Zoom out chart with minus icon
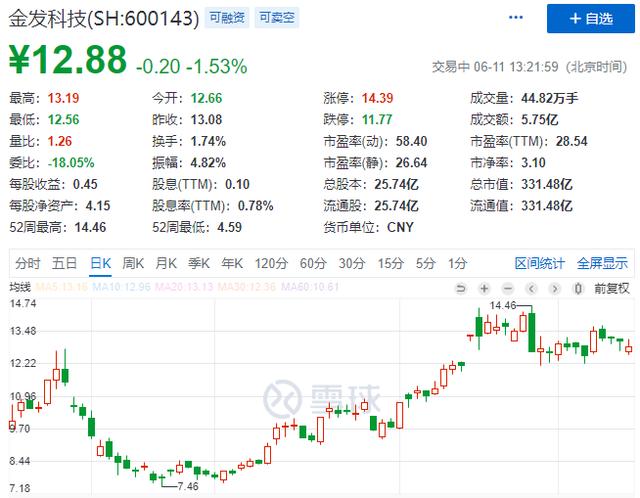640x498 pixels. click(508, 289)
